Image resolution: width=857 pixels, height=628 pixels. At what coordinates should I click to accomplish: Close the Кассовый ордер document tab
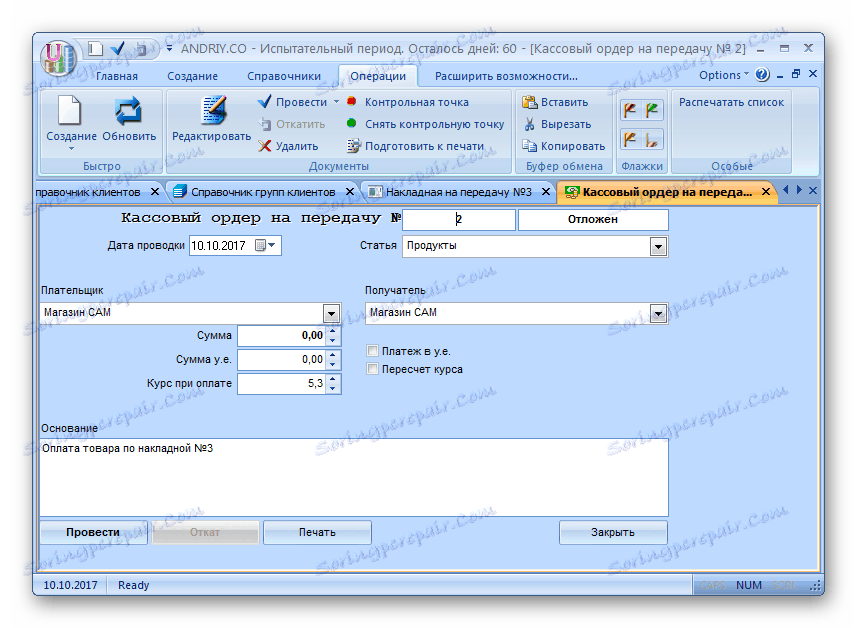(x=766, y=191)
